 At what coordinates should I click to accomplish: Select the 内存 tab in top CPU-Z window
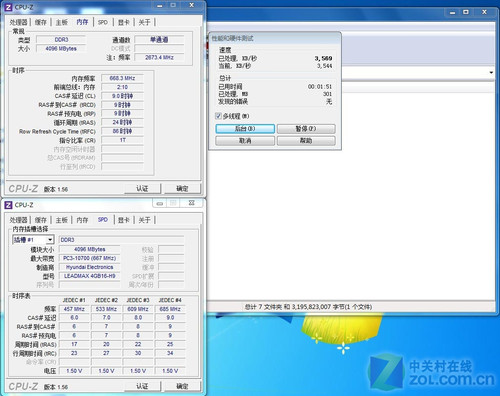point(82,22)
